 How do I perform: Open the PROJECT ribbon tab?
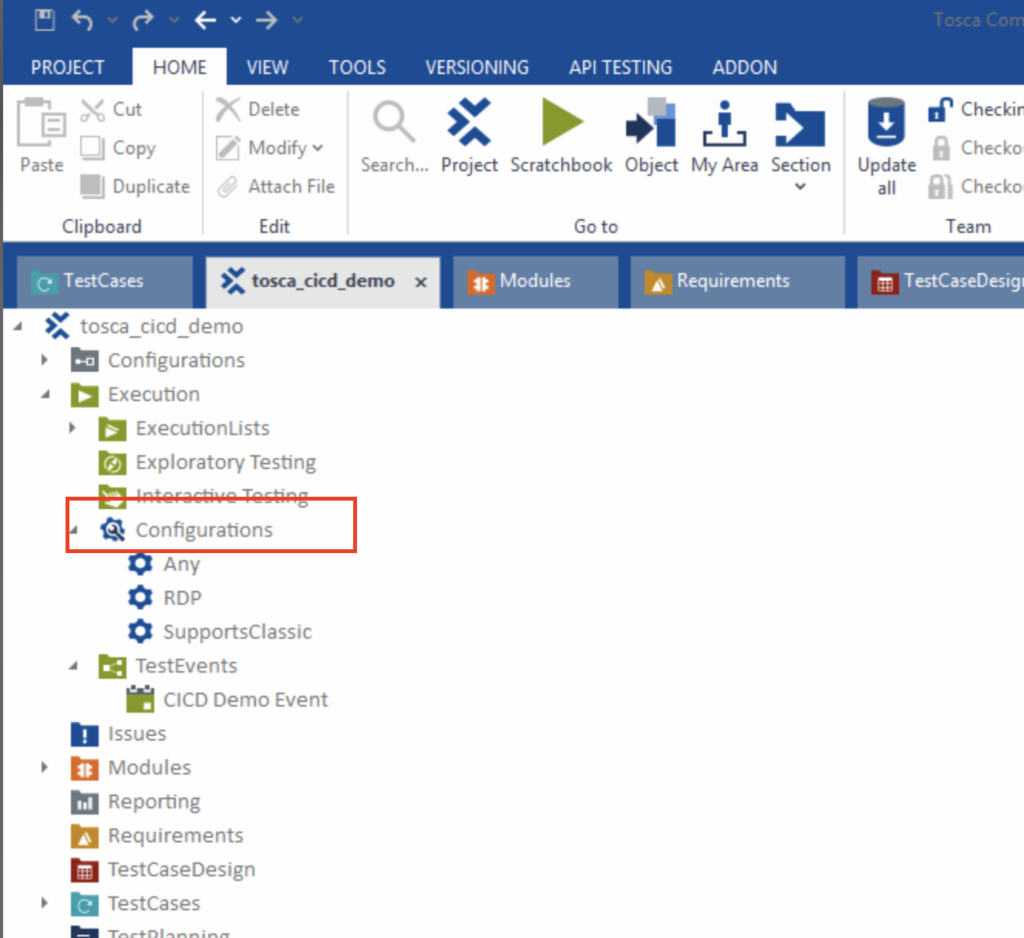click(x=67, y=67)
